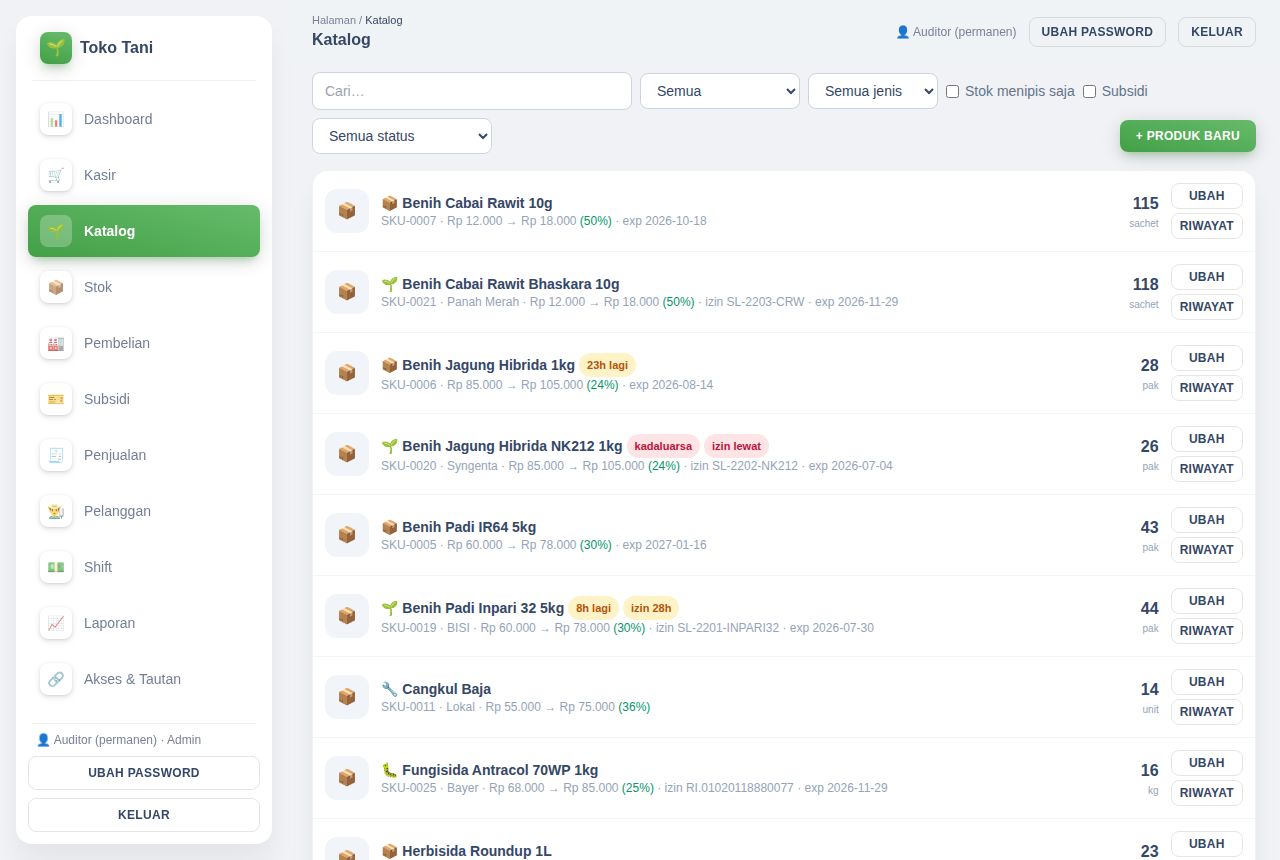Open Pembelian via its factory icon
Screen dimensions: 1280x860
click(56, 343)
